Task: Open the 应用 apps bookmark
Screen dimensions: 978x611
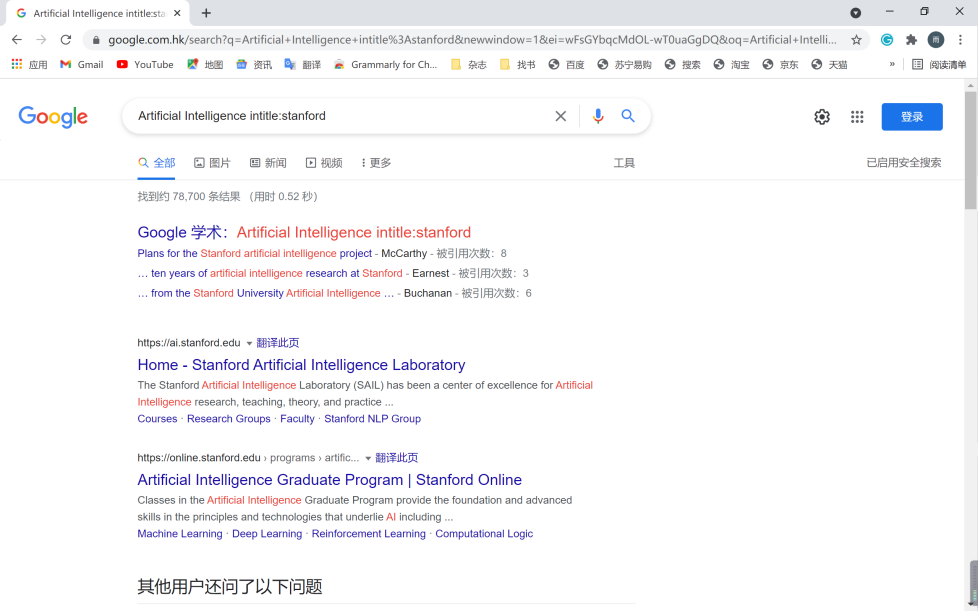Action: pos(29,64)
